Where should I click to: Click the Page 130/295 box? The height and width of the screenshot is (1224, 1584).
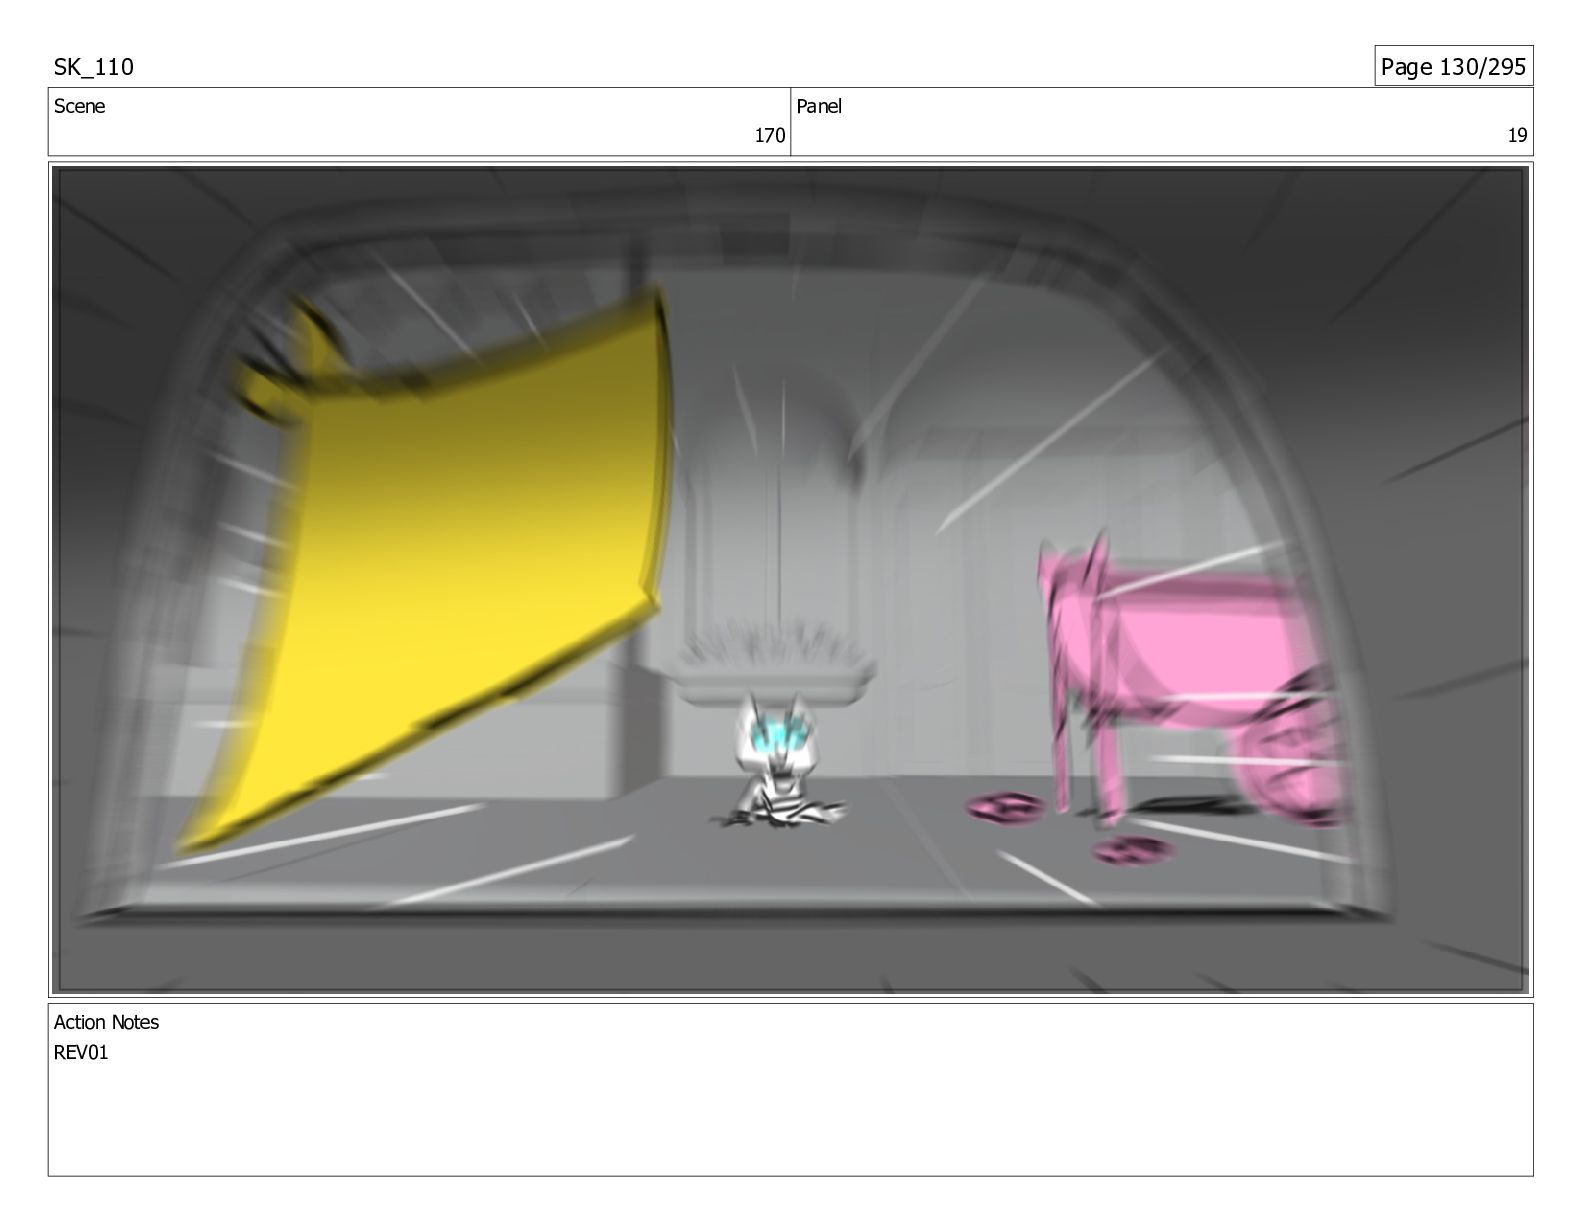(1453, 66)
